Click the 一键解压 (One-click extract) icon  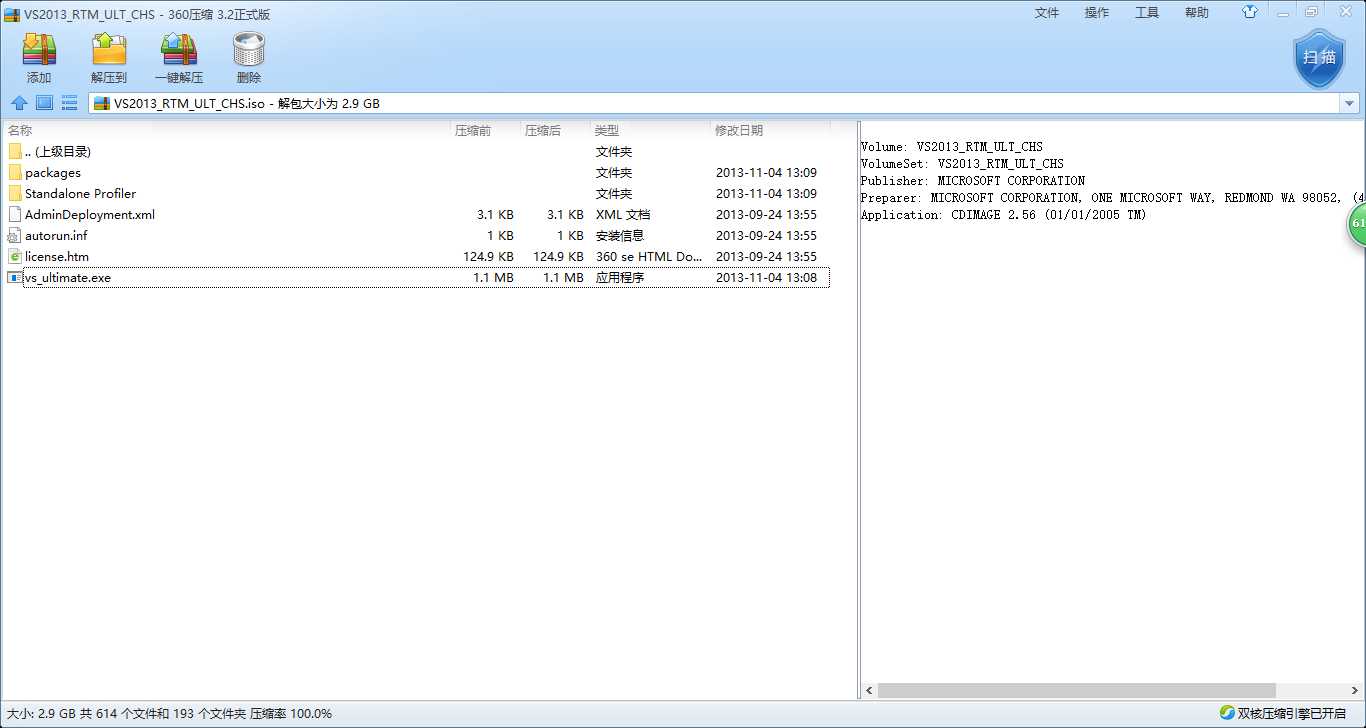(x=179, y=49)
